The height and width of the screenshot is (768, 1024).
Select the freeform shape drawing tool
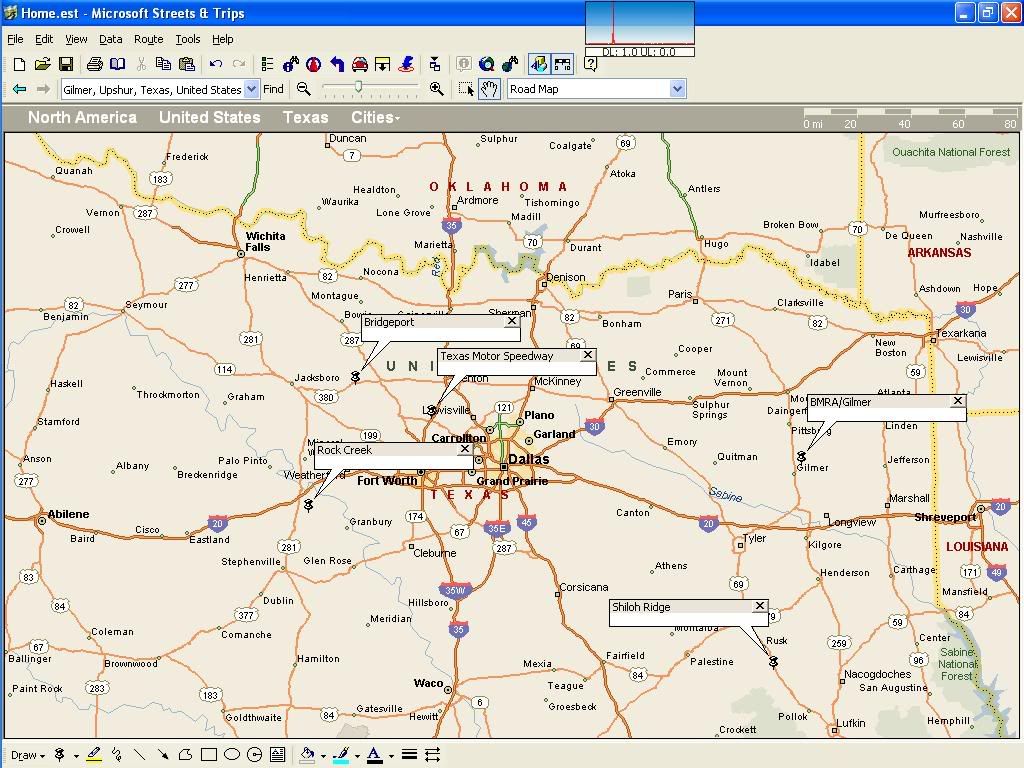tap(185, 755)
